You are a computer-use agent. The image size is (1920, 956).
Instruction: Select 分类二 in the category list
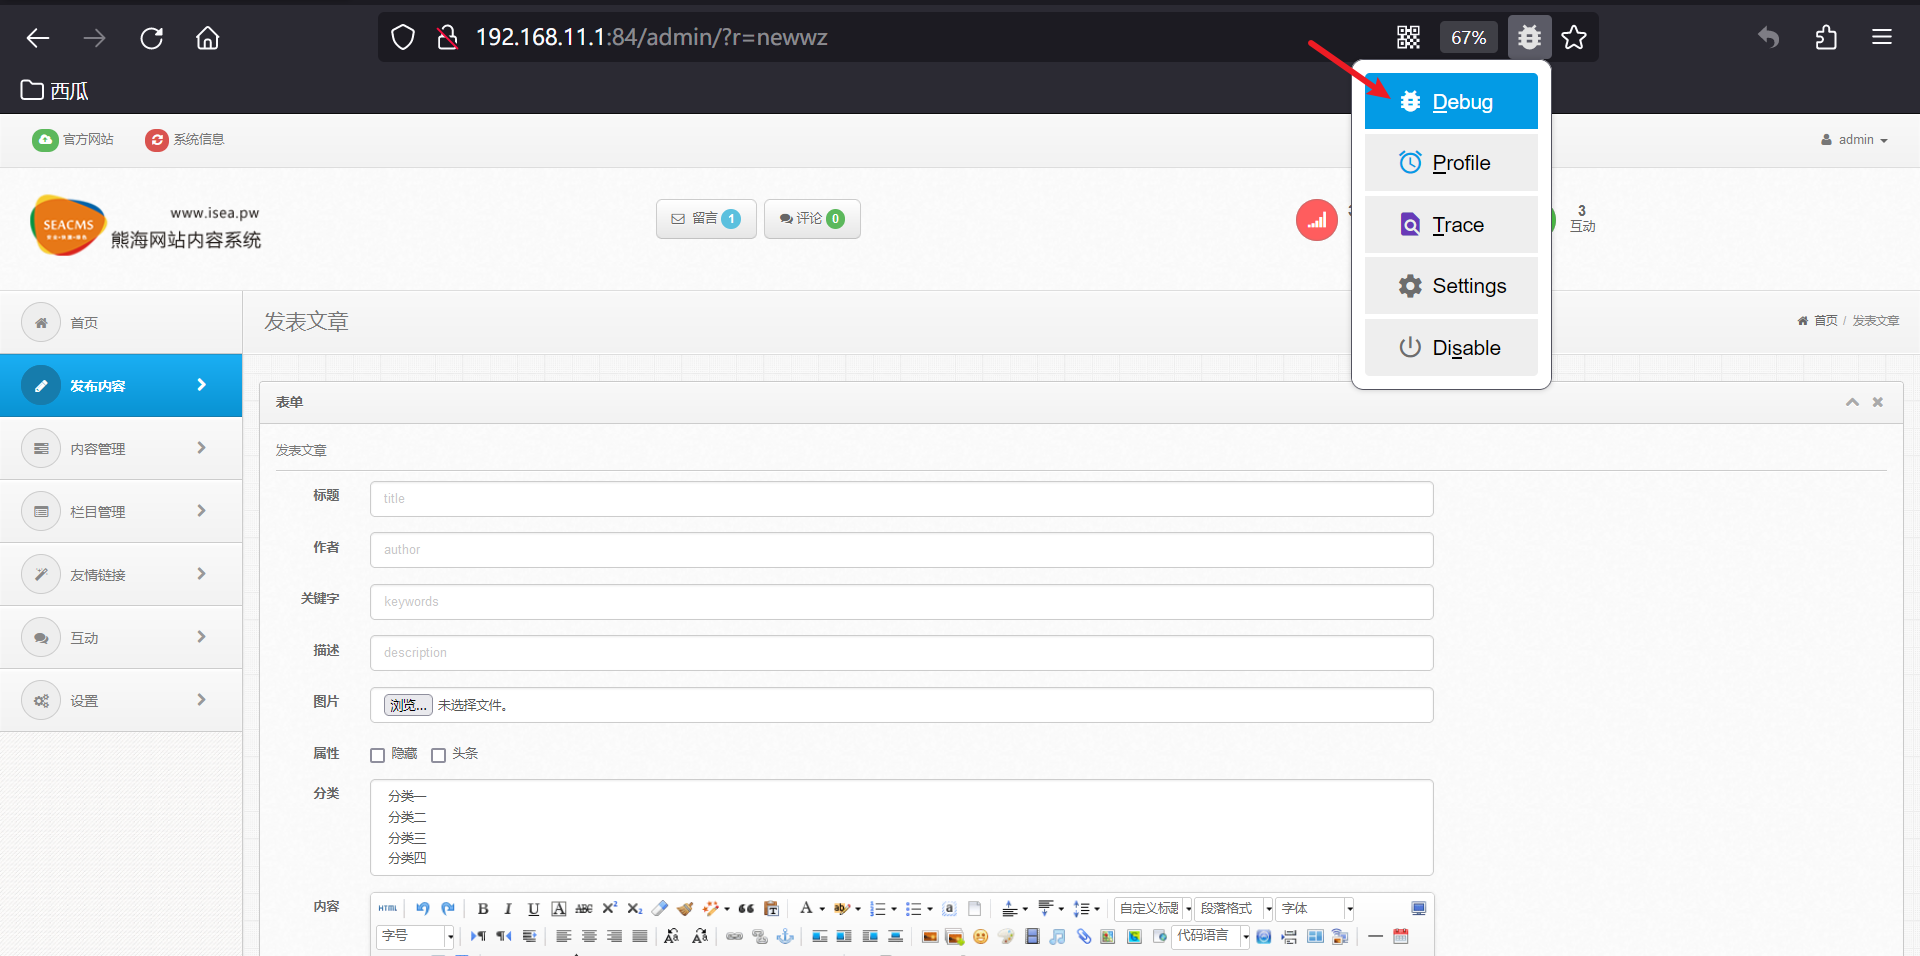pyautogui.click(x=407, y=817)
